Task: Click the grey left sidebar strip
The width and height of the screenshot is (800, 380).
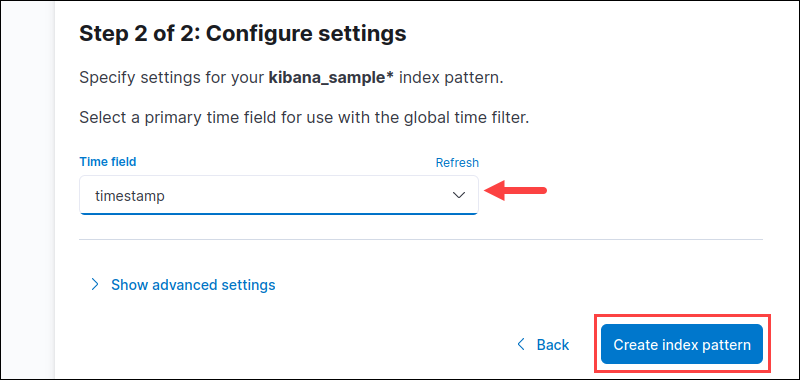Action: (27, 190)
